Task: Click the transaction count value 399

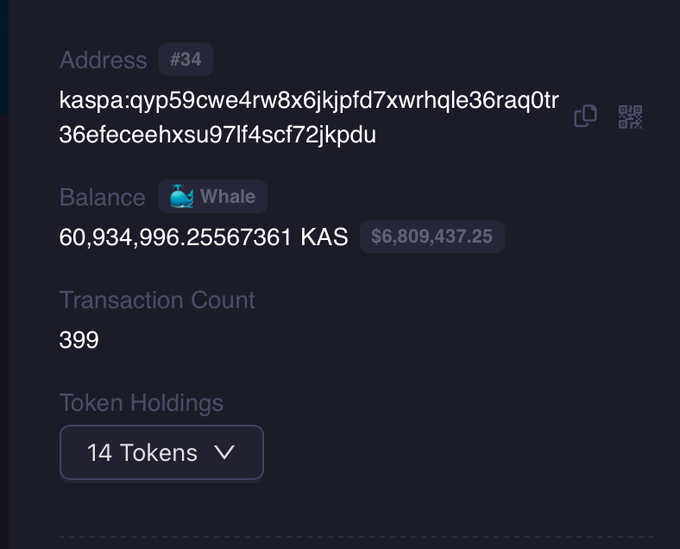Action: (x=79, y=340)
